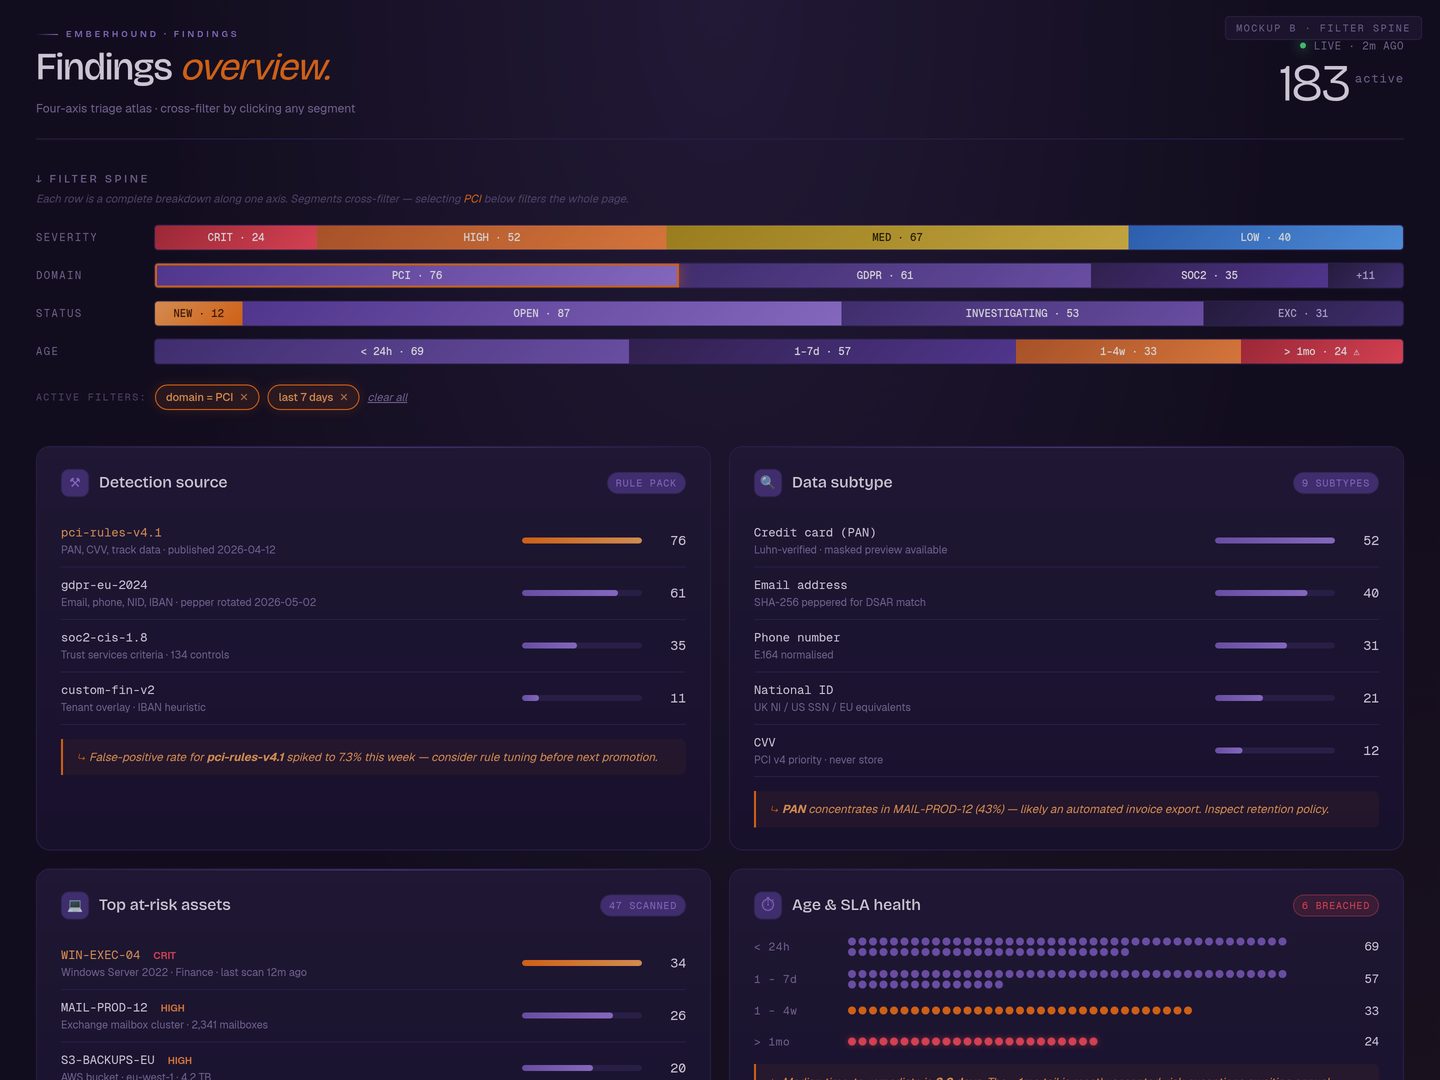Screen dimensions: 1440x1080
Task: Select the INVESTIGATING status segment
Action: (1022, 313)
